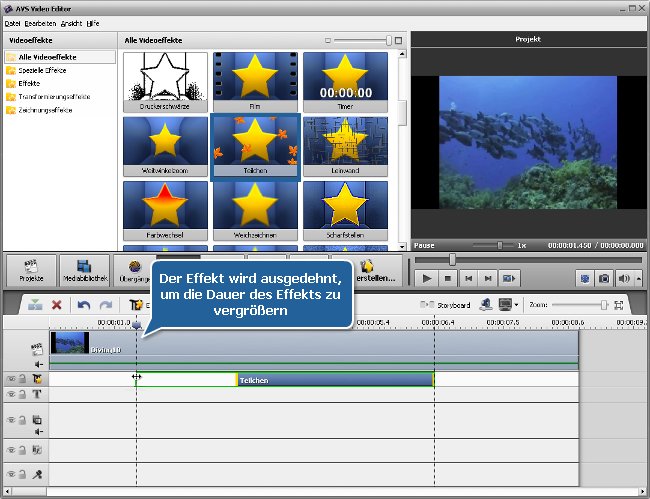Select the Spezielle Effekte folder
The image size is (650, 499).
42,71
